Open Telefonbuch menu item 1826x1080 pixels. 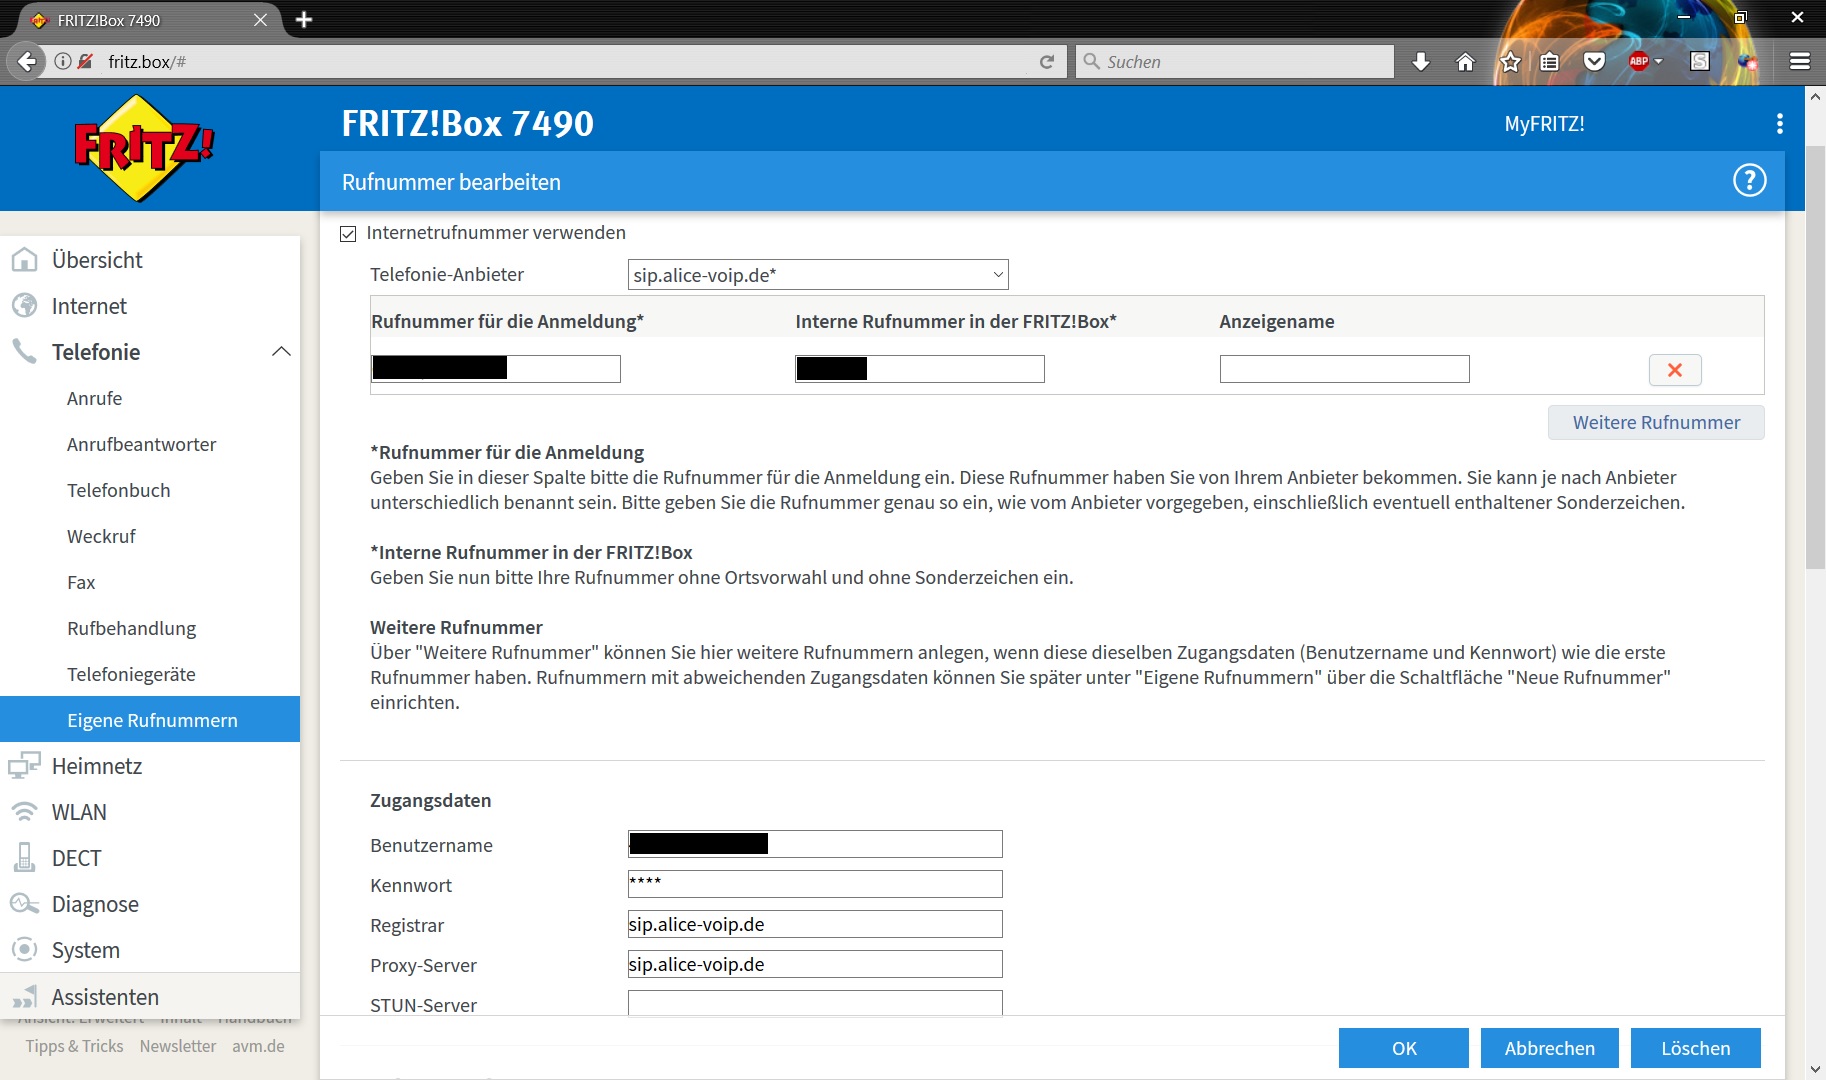(118, 490)
